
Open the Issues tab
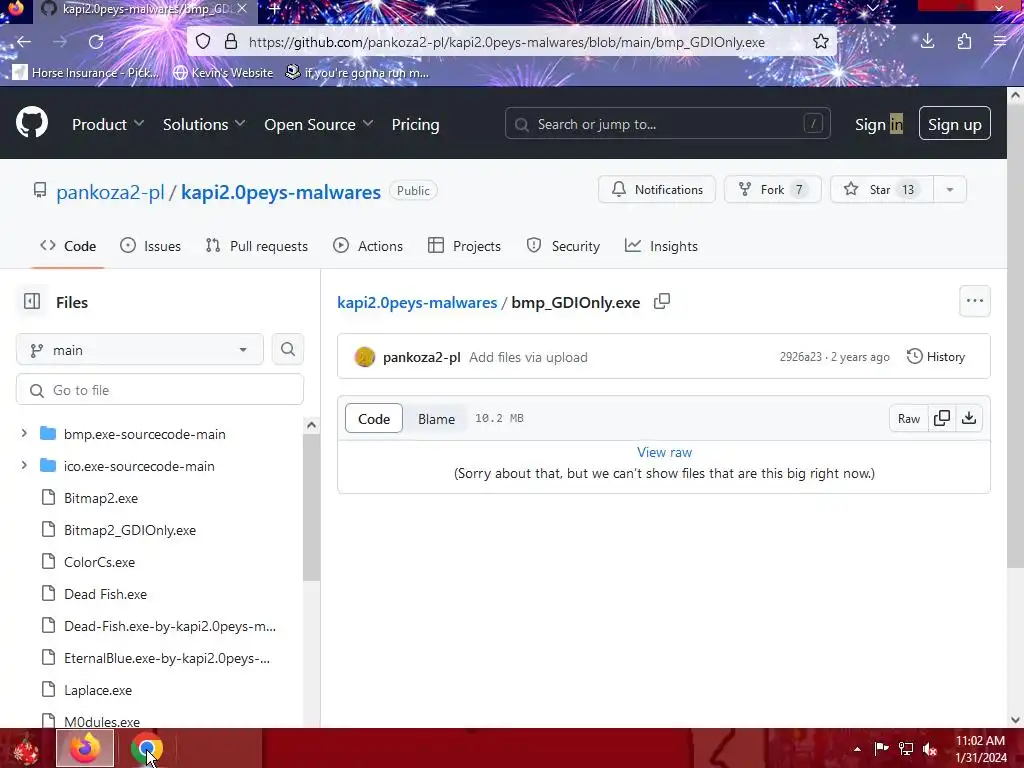coord(151,246)
